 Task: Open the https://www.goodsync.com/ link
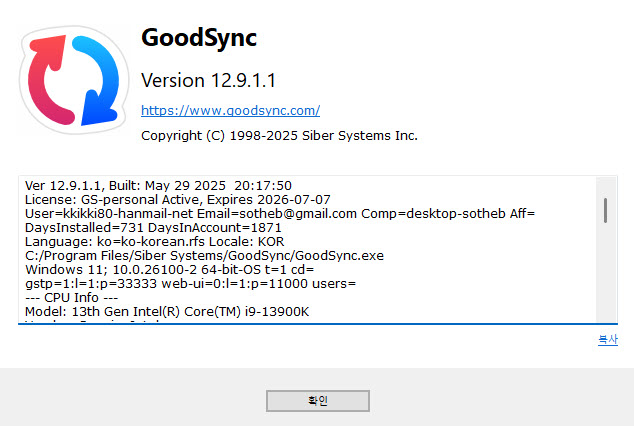tap(230, 110)
